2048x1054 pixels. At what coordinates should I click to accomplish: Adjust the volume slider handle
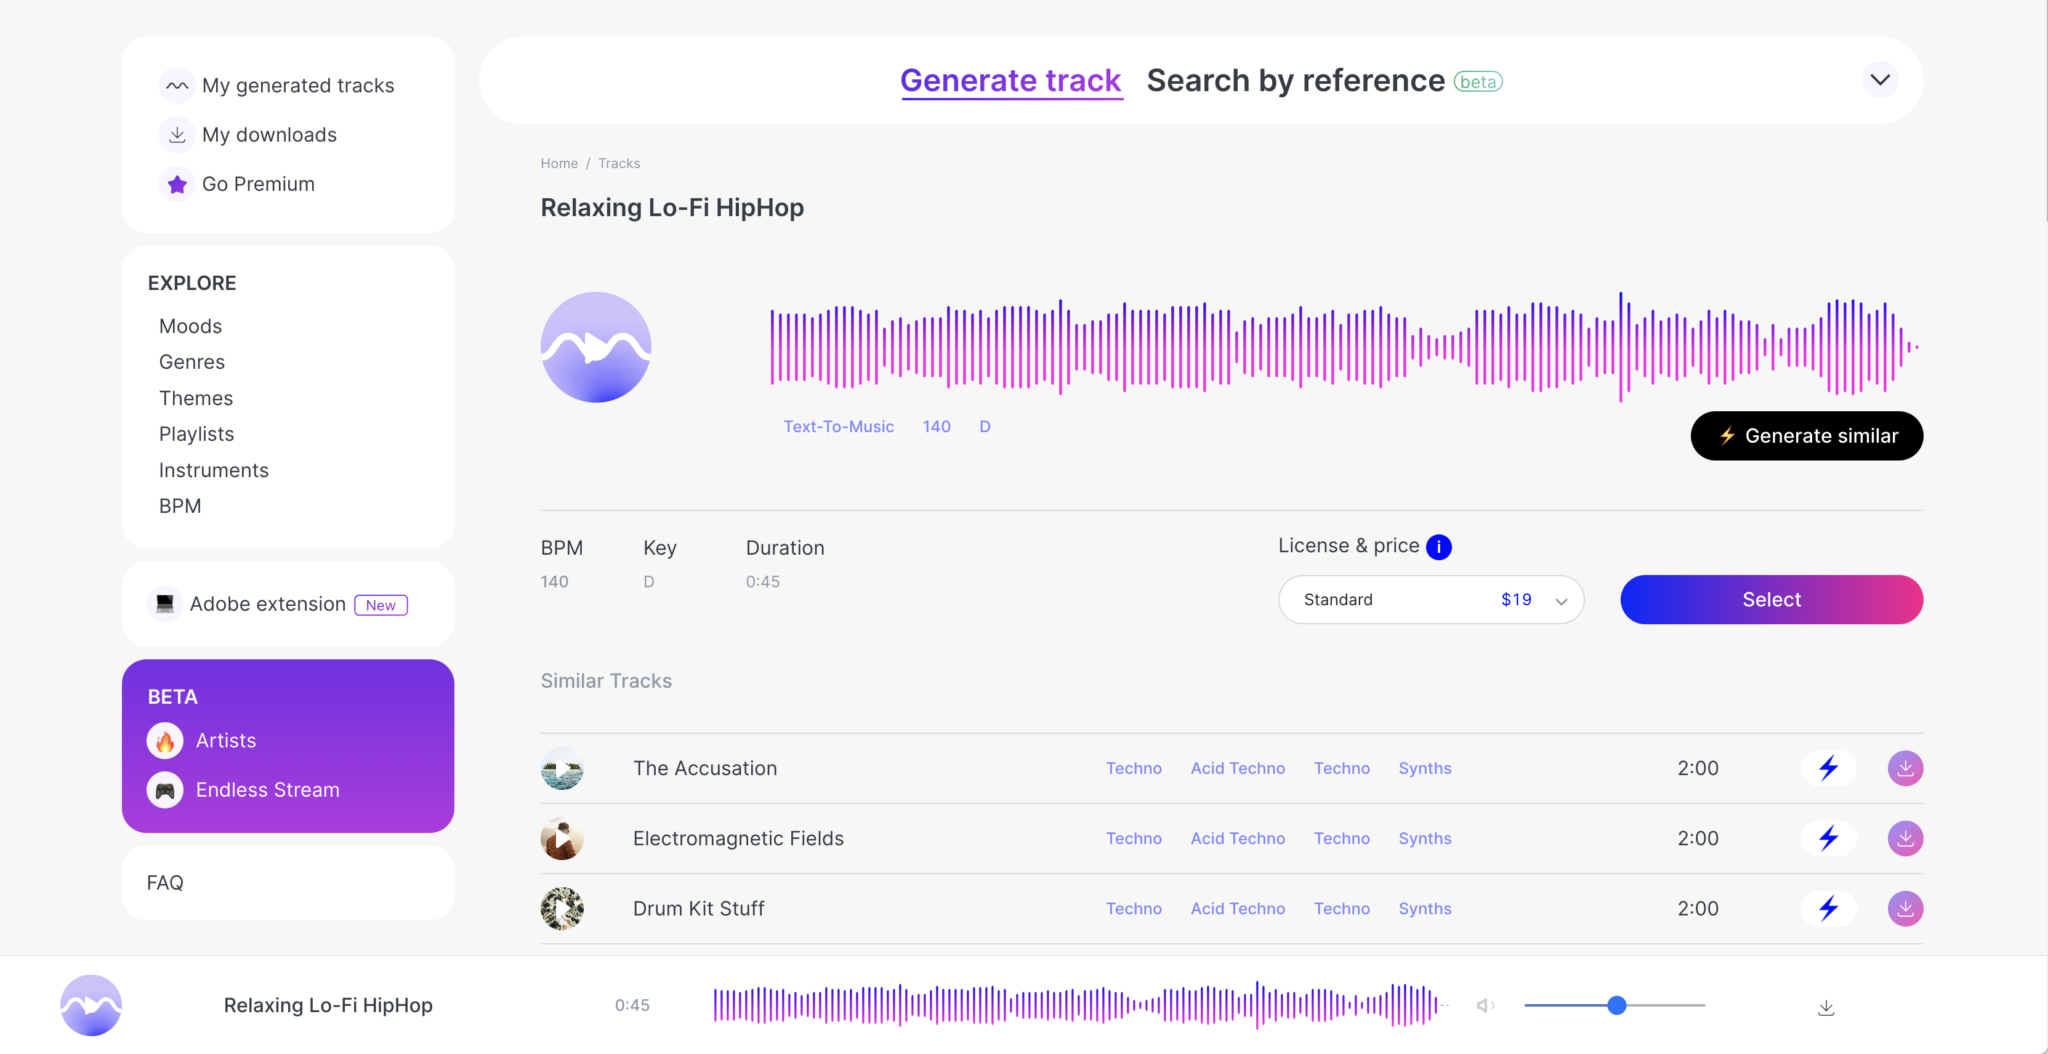[1616, 1005]
